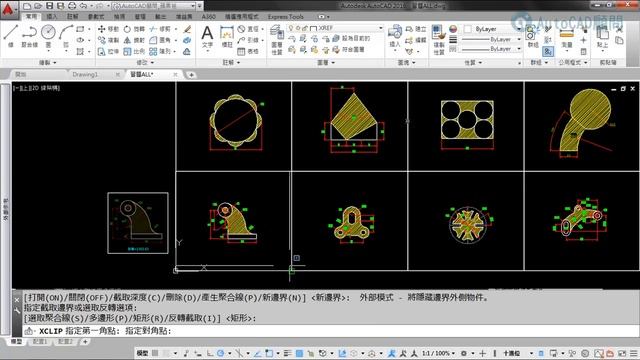The image size is (640, 360).
Task: Switch to the Annotate (註解) ribbon tab
Action: (73, 17)
